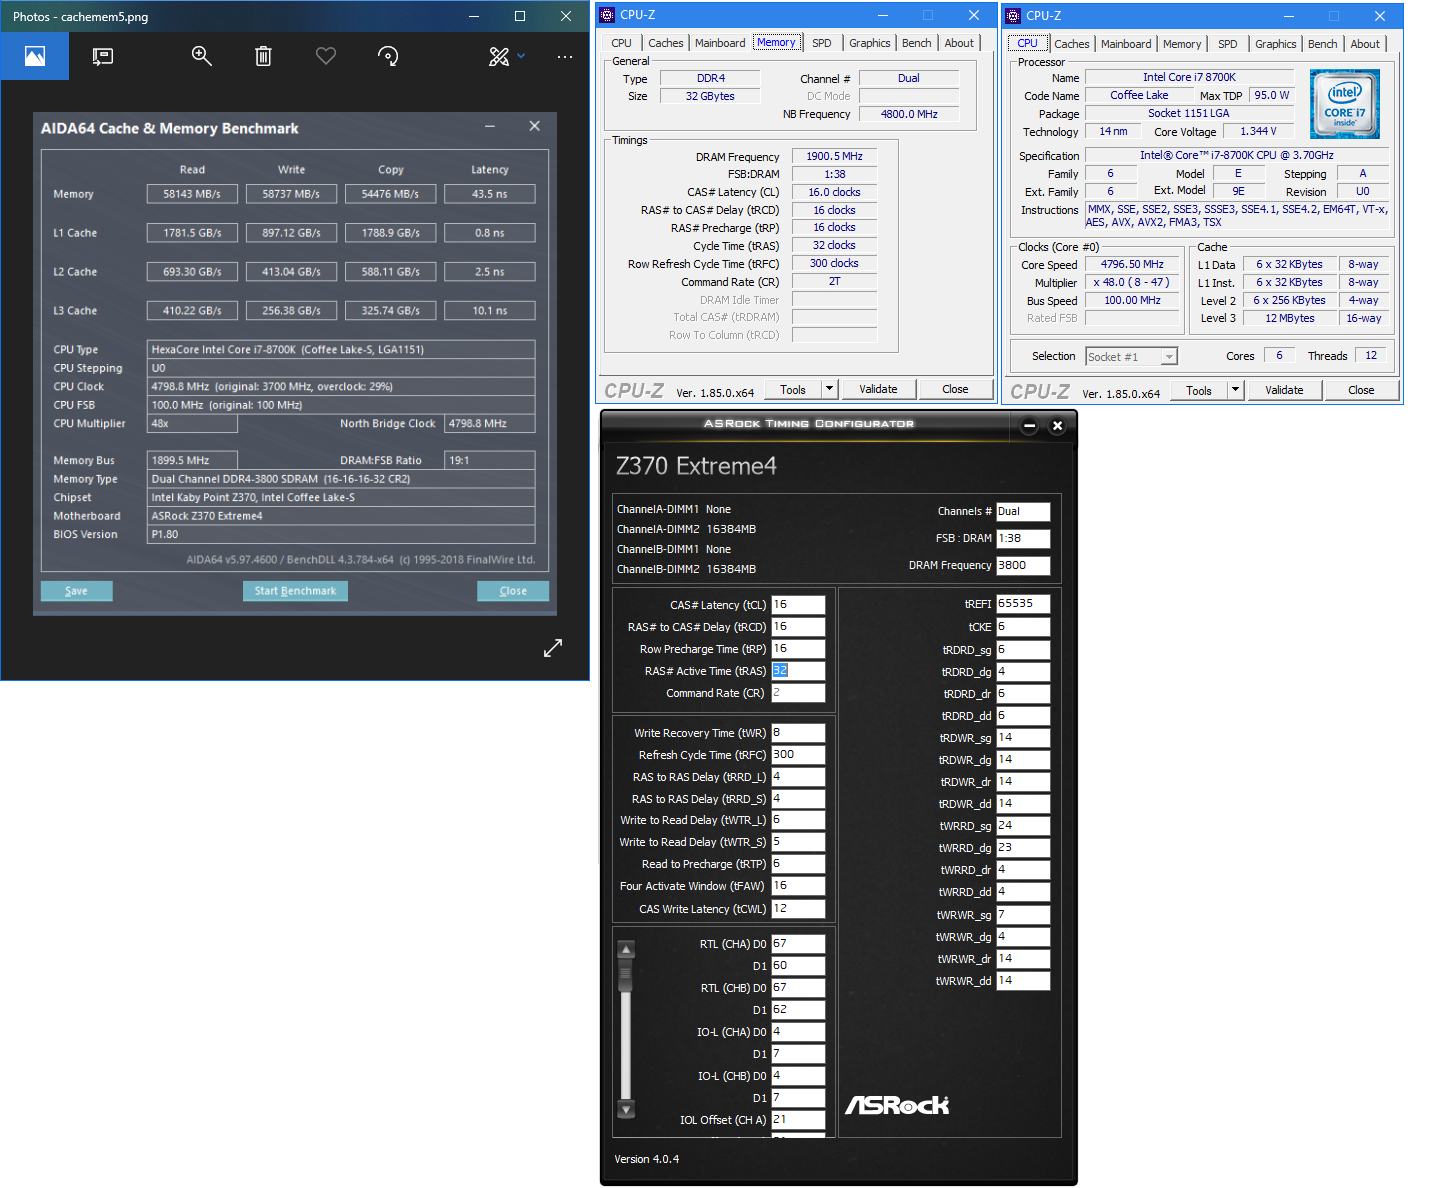
Task: Open the Tools dropdown arrow in CPU-Z CPU window
Action: click(1235, 390)
